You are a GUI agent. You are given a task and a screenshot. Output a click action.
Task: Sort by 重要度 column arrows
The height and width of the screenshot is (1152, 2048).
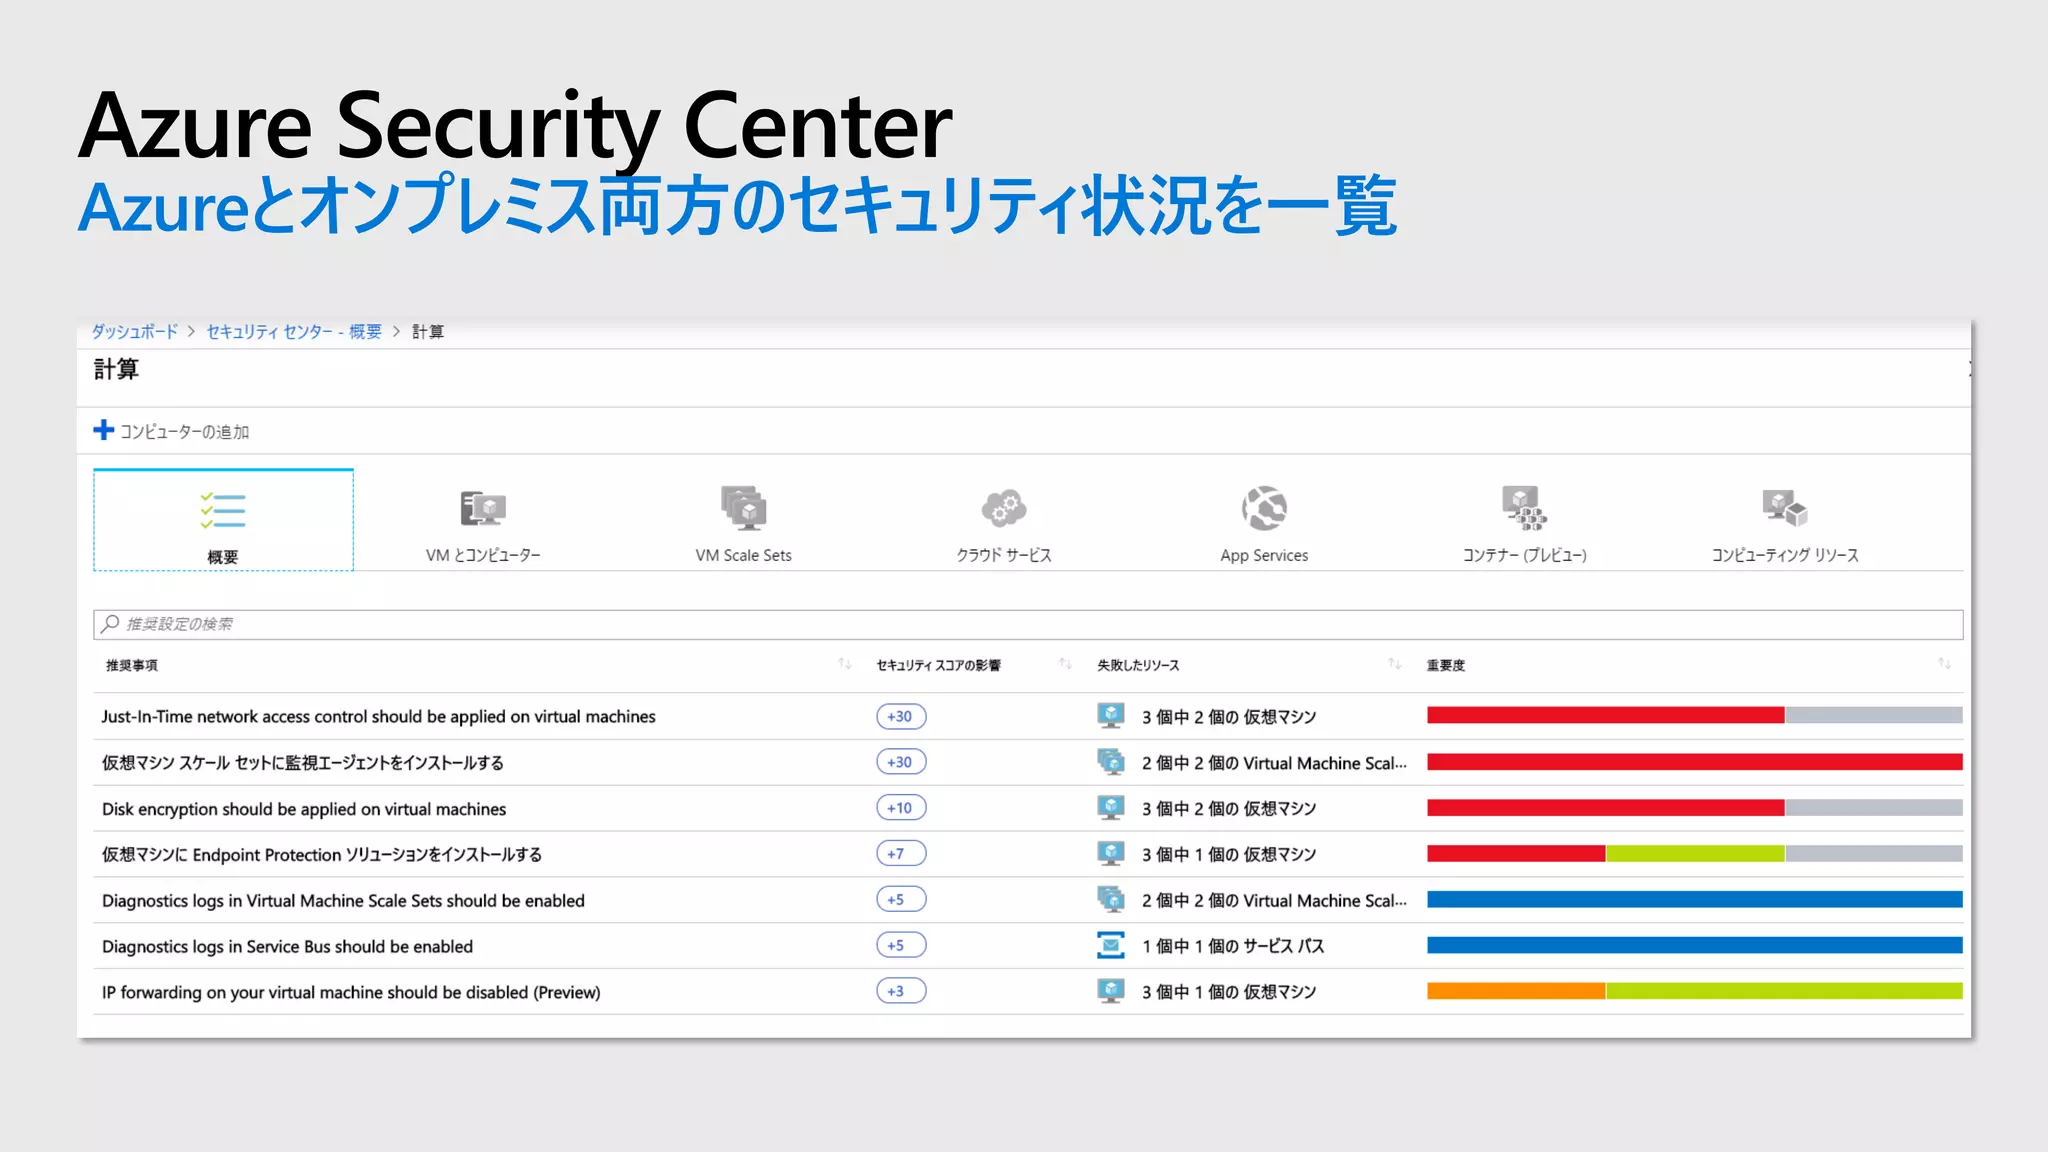pyautogui.click(x=1944, y=664)
